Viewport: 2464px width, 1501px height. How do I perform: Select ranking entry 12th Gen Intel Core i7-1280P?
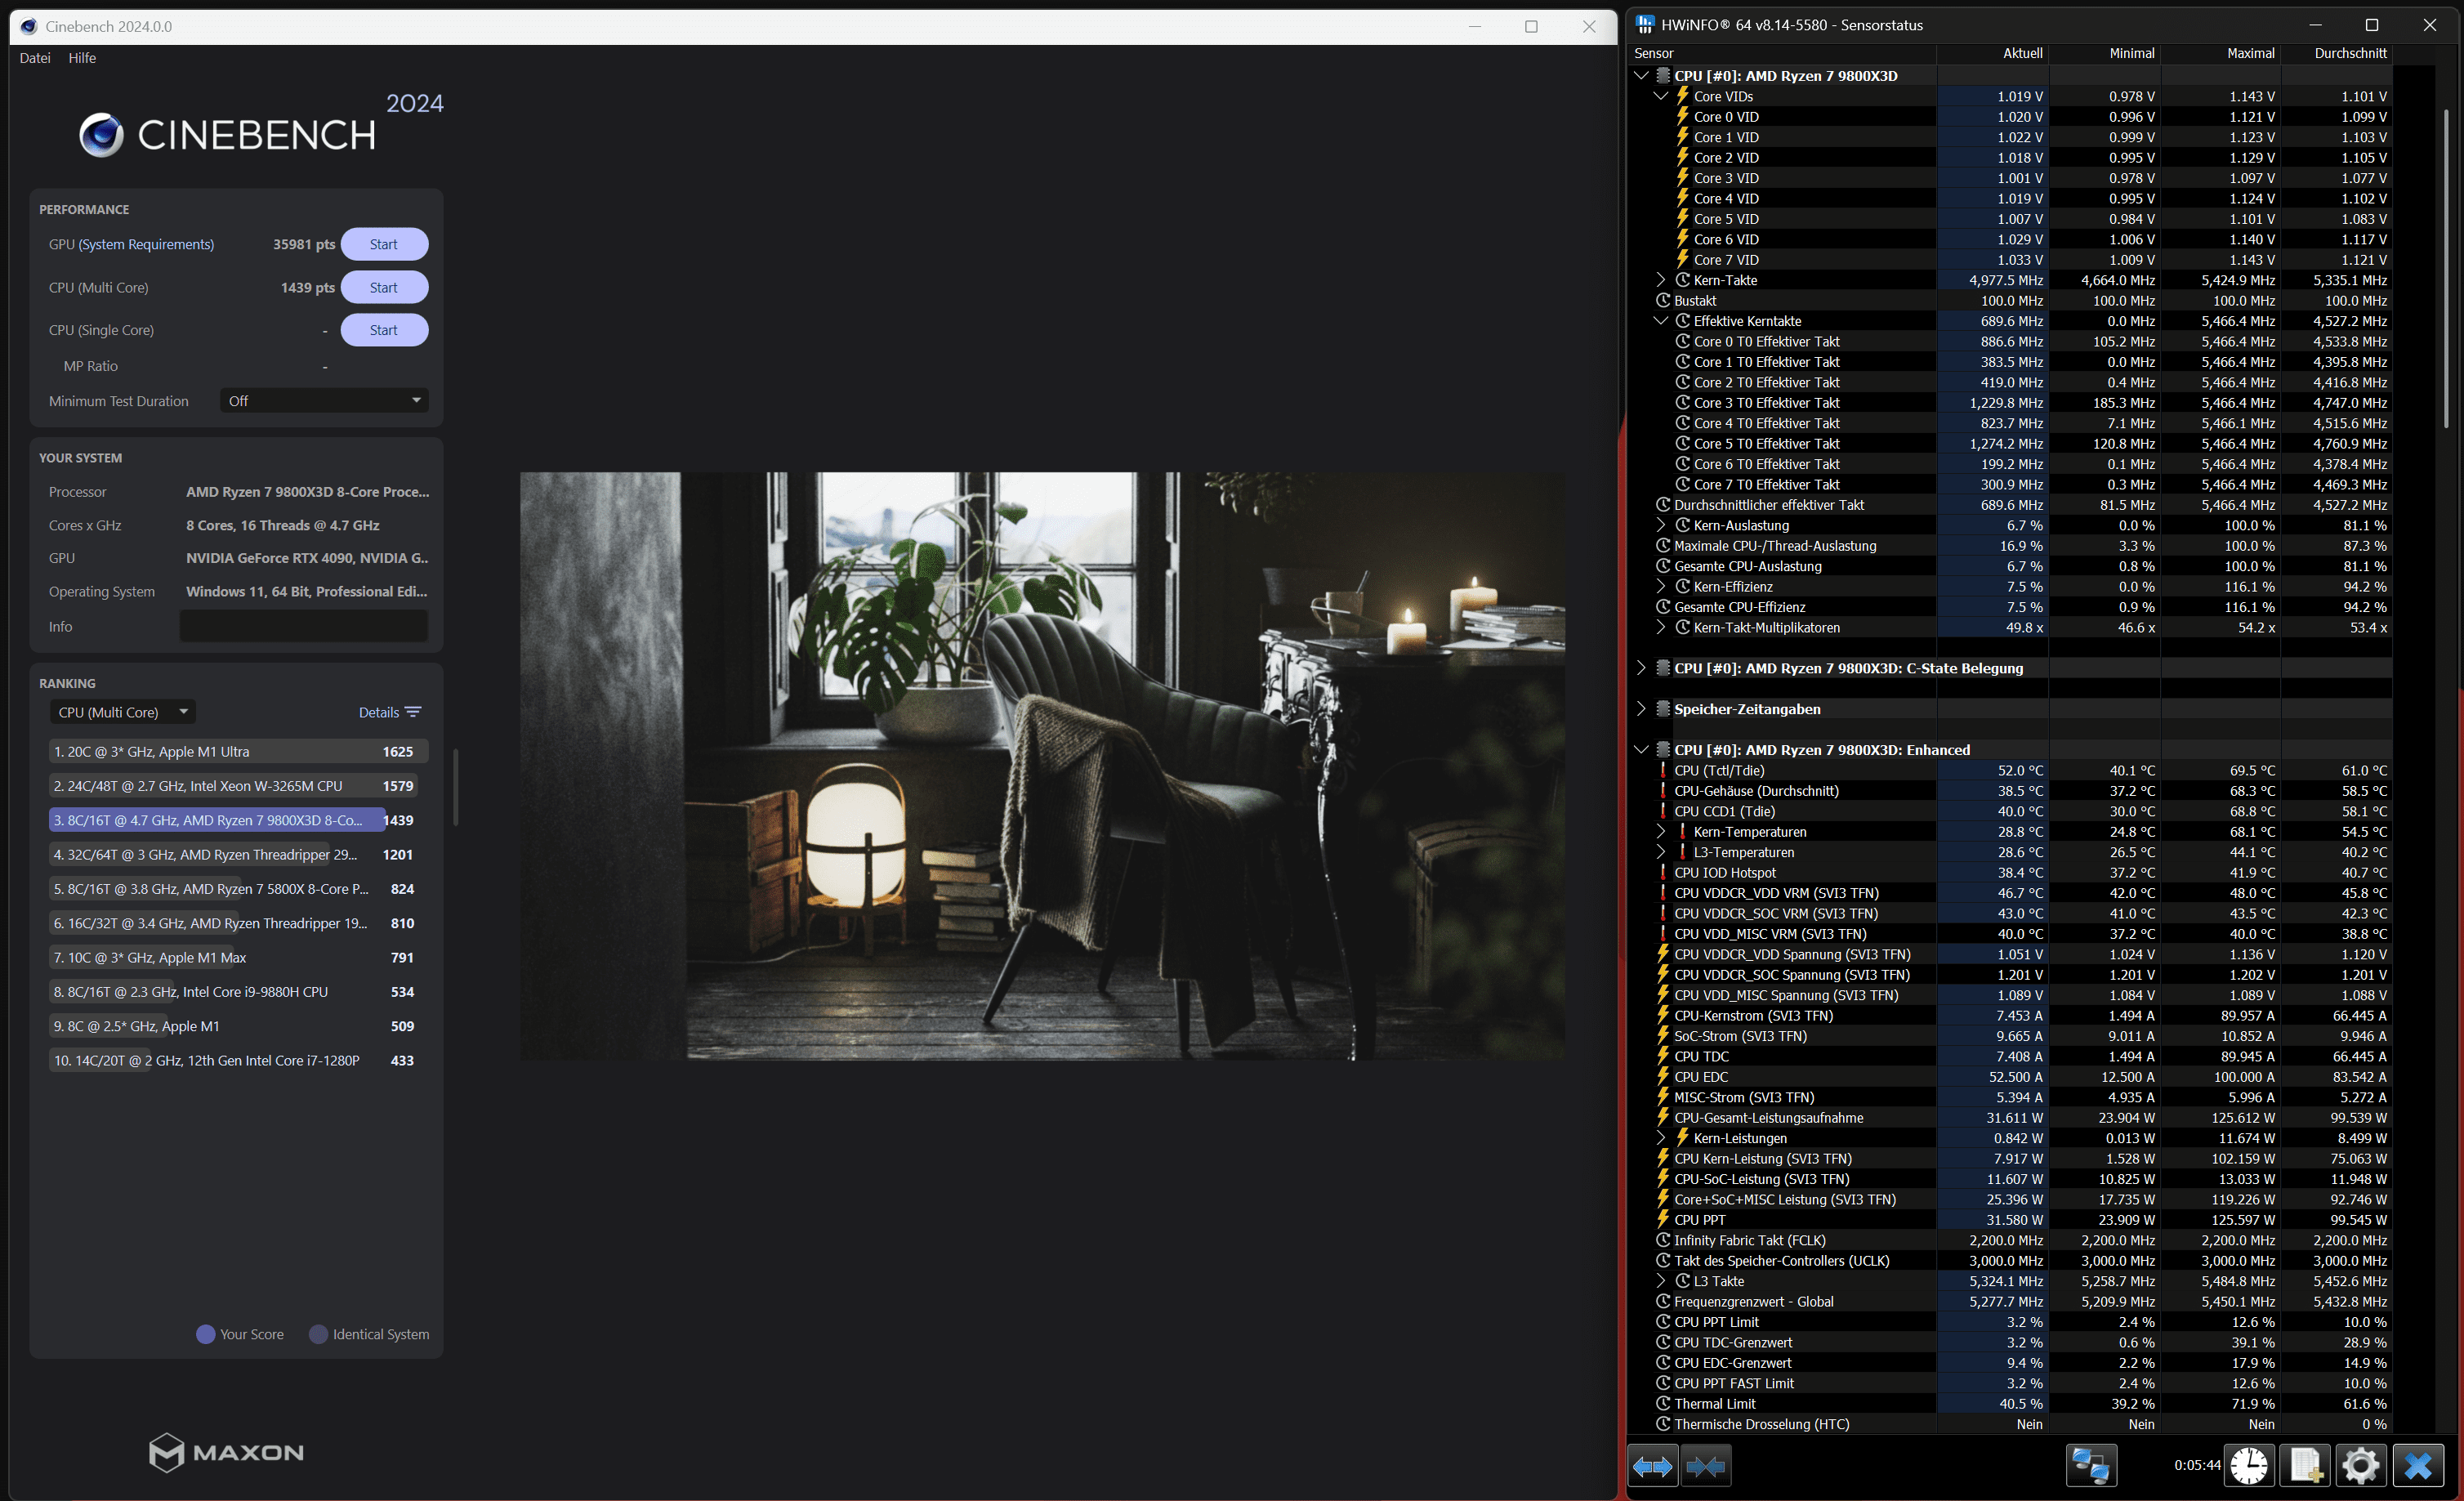pos(239,1060)
